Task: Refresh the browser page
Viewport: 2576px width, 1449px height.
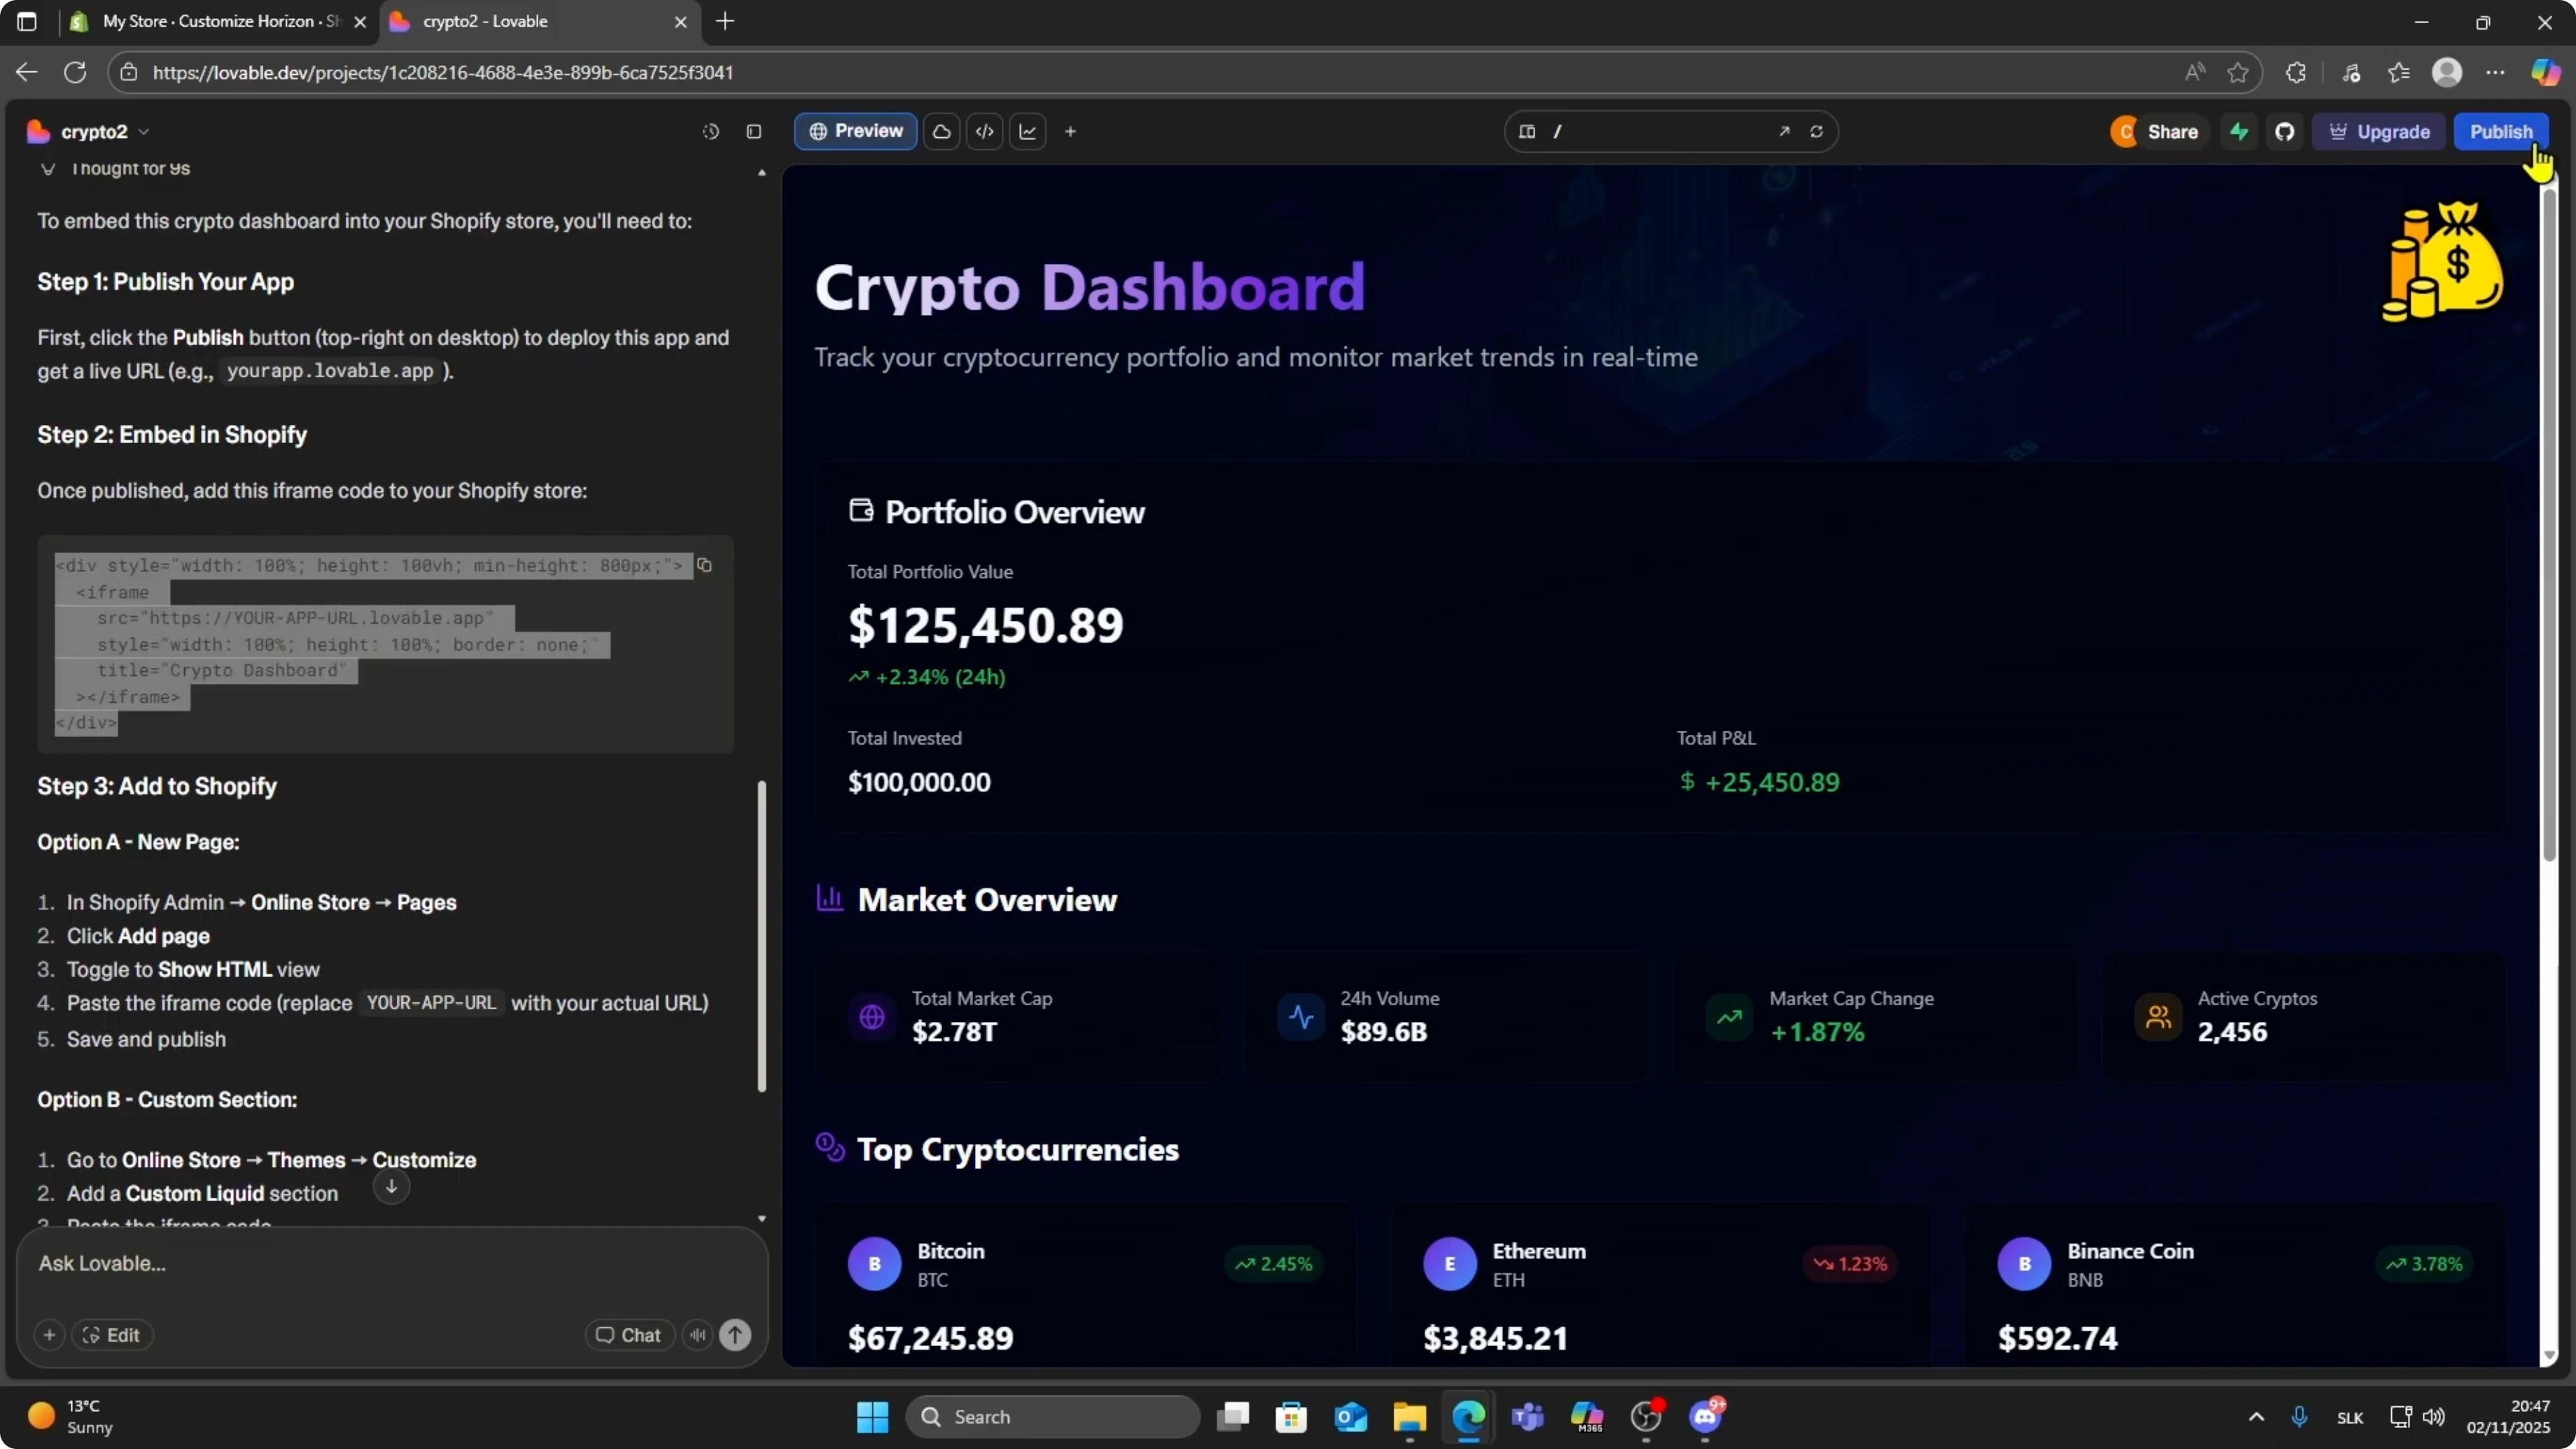Action: click(75, 72)
